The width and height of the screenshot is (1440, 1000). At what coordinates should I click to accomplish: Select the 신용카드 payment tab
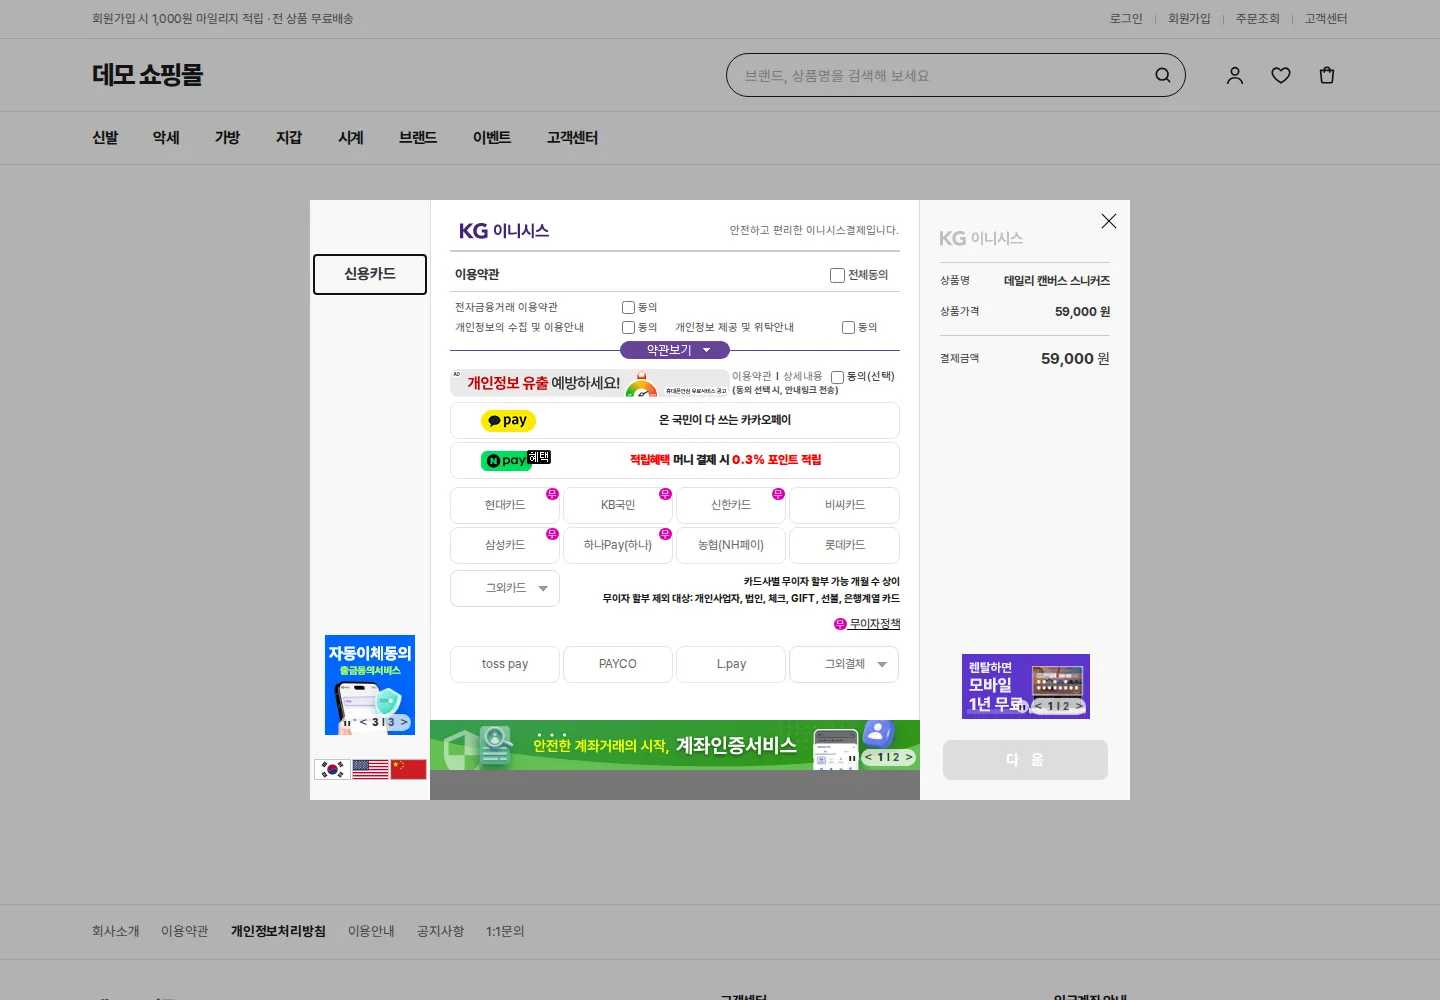[370, 274]
